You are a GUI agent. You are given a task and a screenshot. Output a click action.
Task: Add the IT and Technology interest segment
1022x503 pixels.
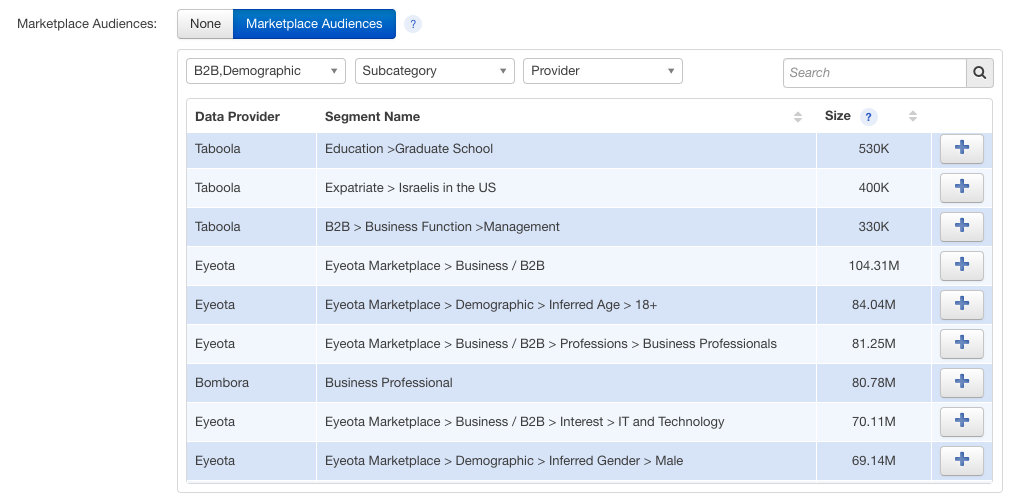tap(961, 422)
